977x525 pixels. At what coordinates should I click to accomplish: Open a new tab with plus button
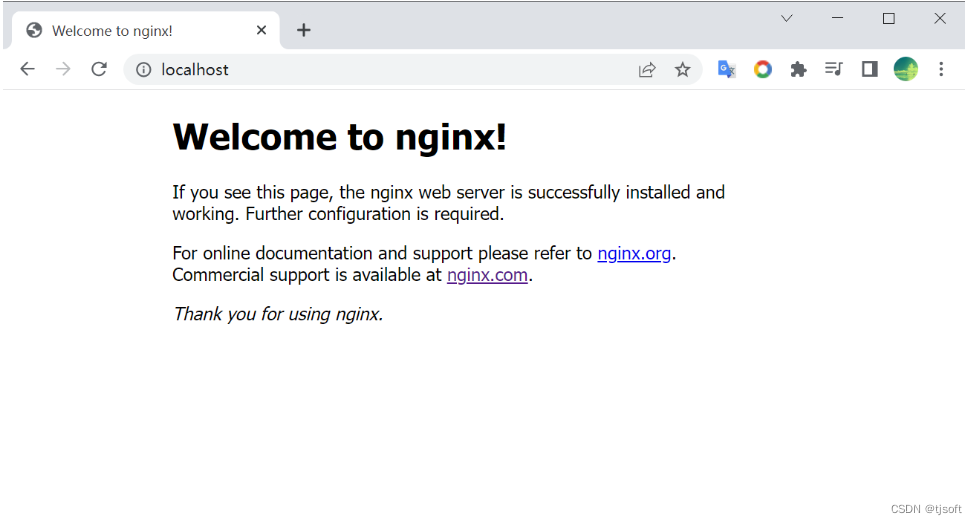pos(303,30)
